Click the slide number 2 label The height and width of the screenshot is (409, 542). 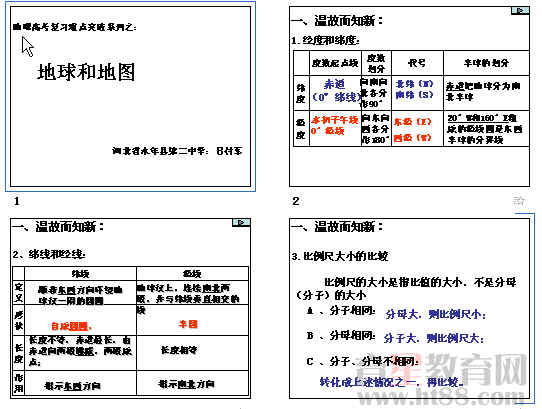pos(296,201)
